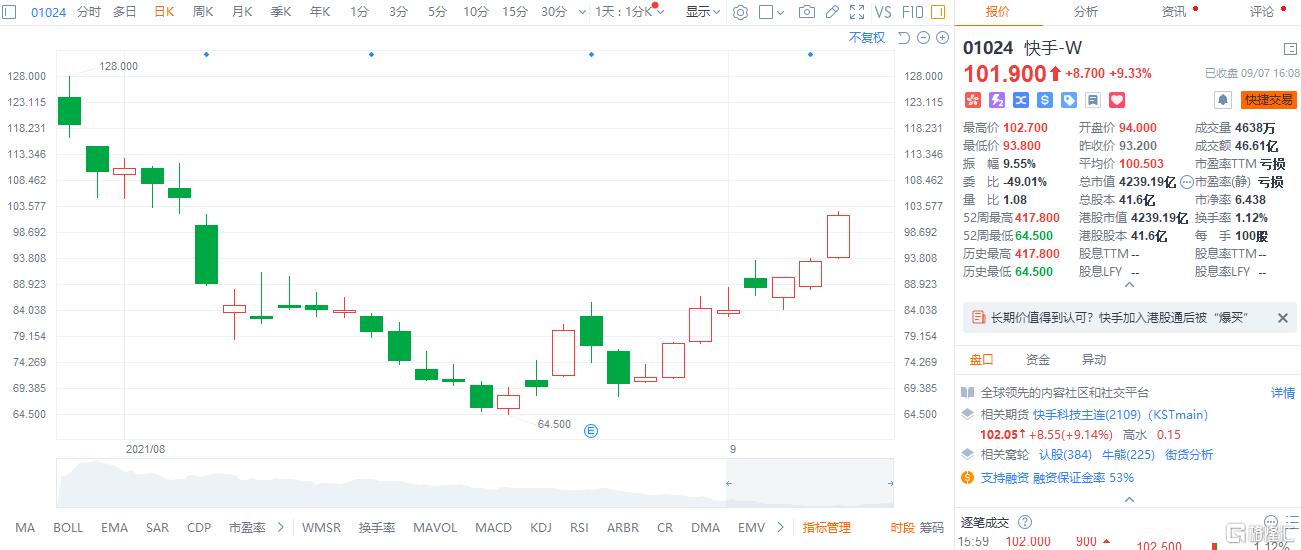This screenshot has width=1301, height=550.
Task: Enter fullscreen chart mode
Action: (857, 12)
